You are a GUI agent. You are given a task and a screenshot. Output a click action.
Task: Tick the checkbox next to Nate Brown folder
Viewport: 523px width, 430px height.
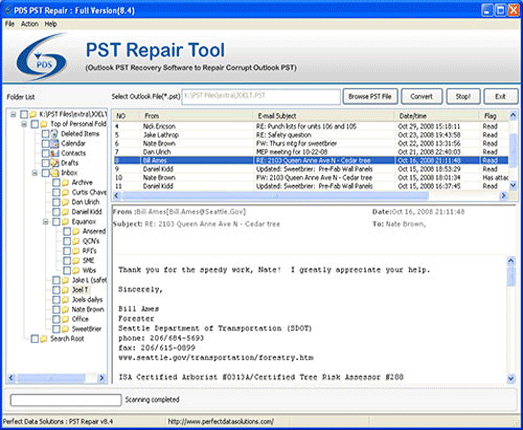click(56, 310)
